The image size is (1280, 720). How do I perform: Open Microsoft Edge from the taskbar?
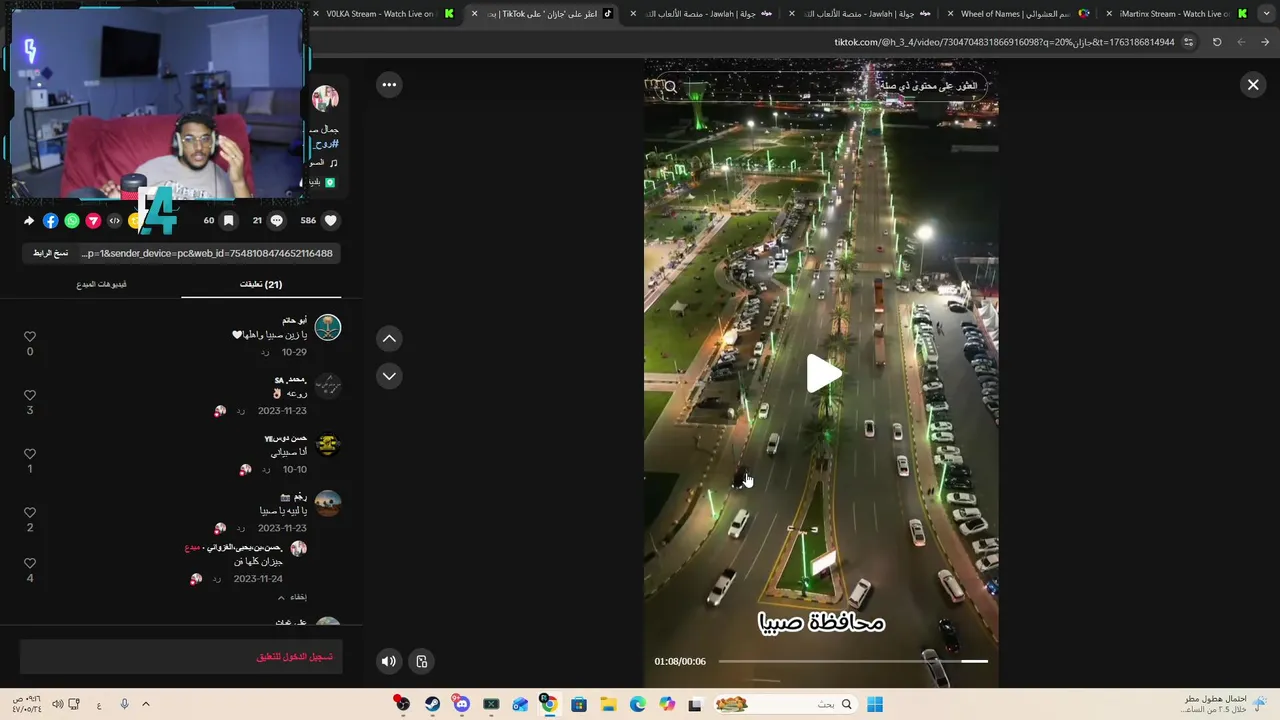pos(637,704)
